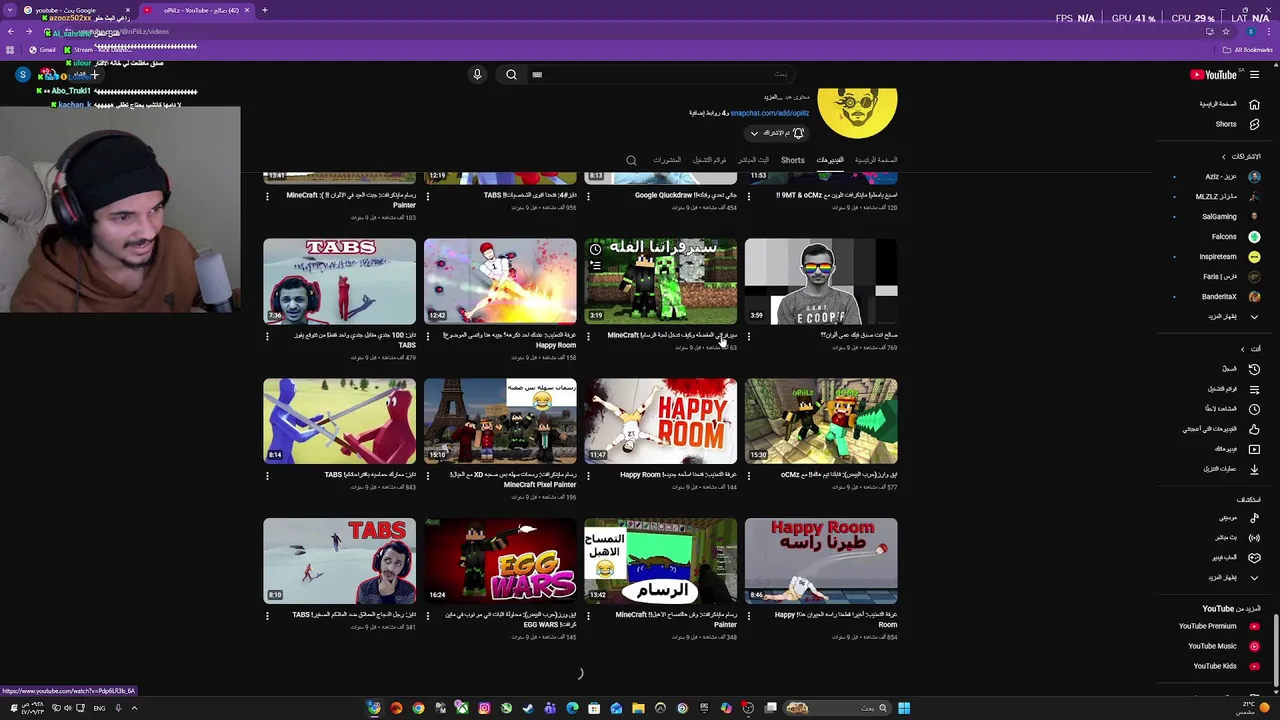Open the on-screen keyboard icon in search
The image size is (1280, 720).
tap(537, 75)
